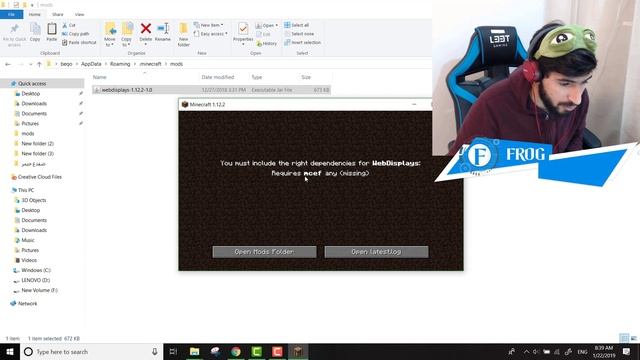This screenshot has width=640, height=360.
Task: Open Task View on taskbar
Action: [173, 352]
